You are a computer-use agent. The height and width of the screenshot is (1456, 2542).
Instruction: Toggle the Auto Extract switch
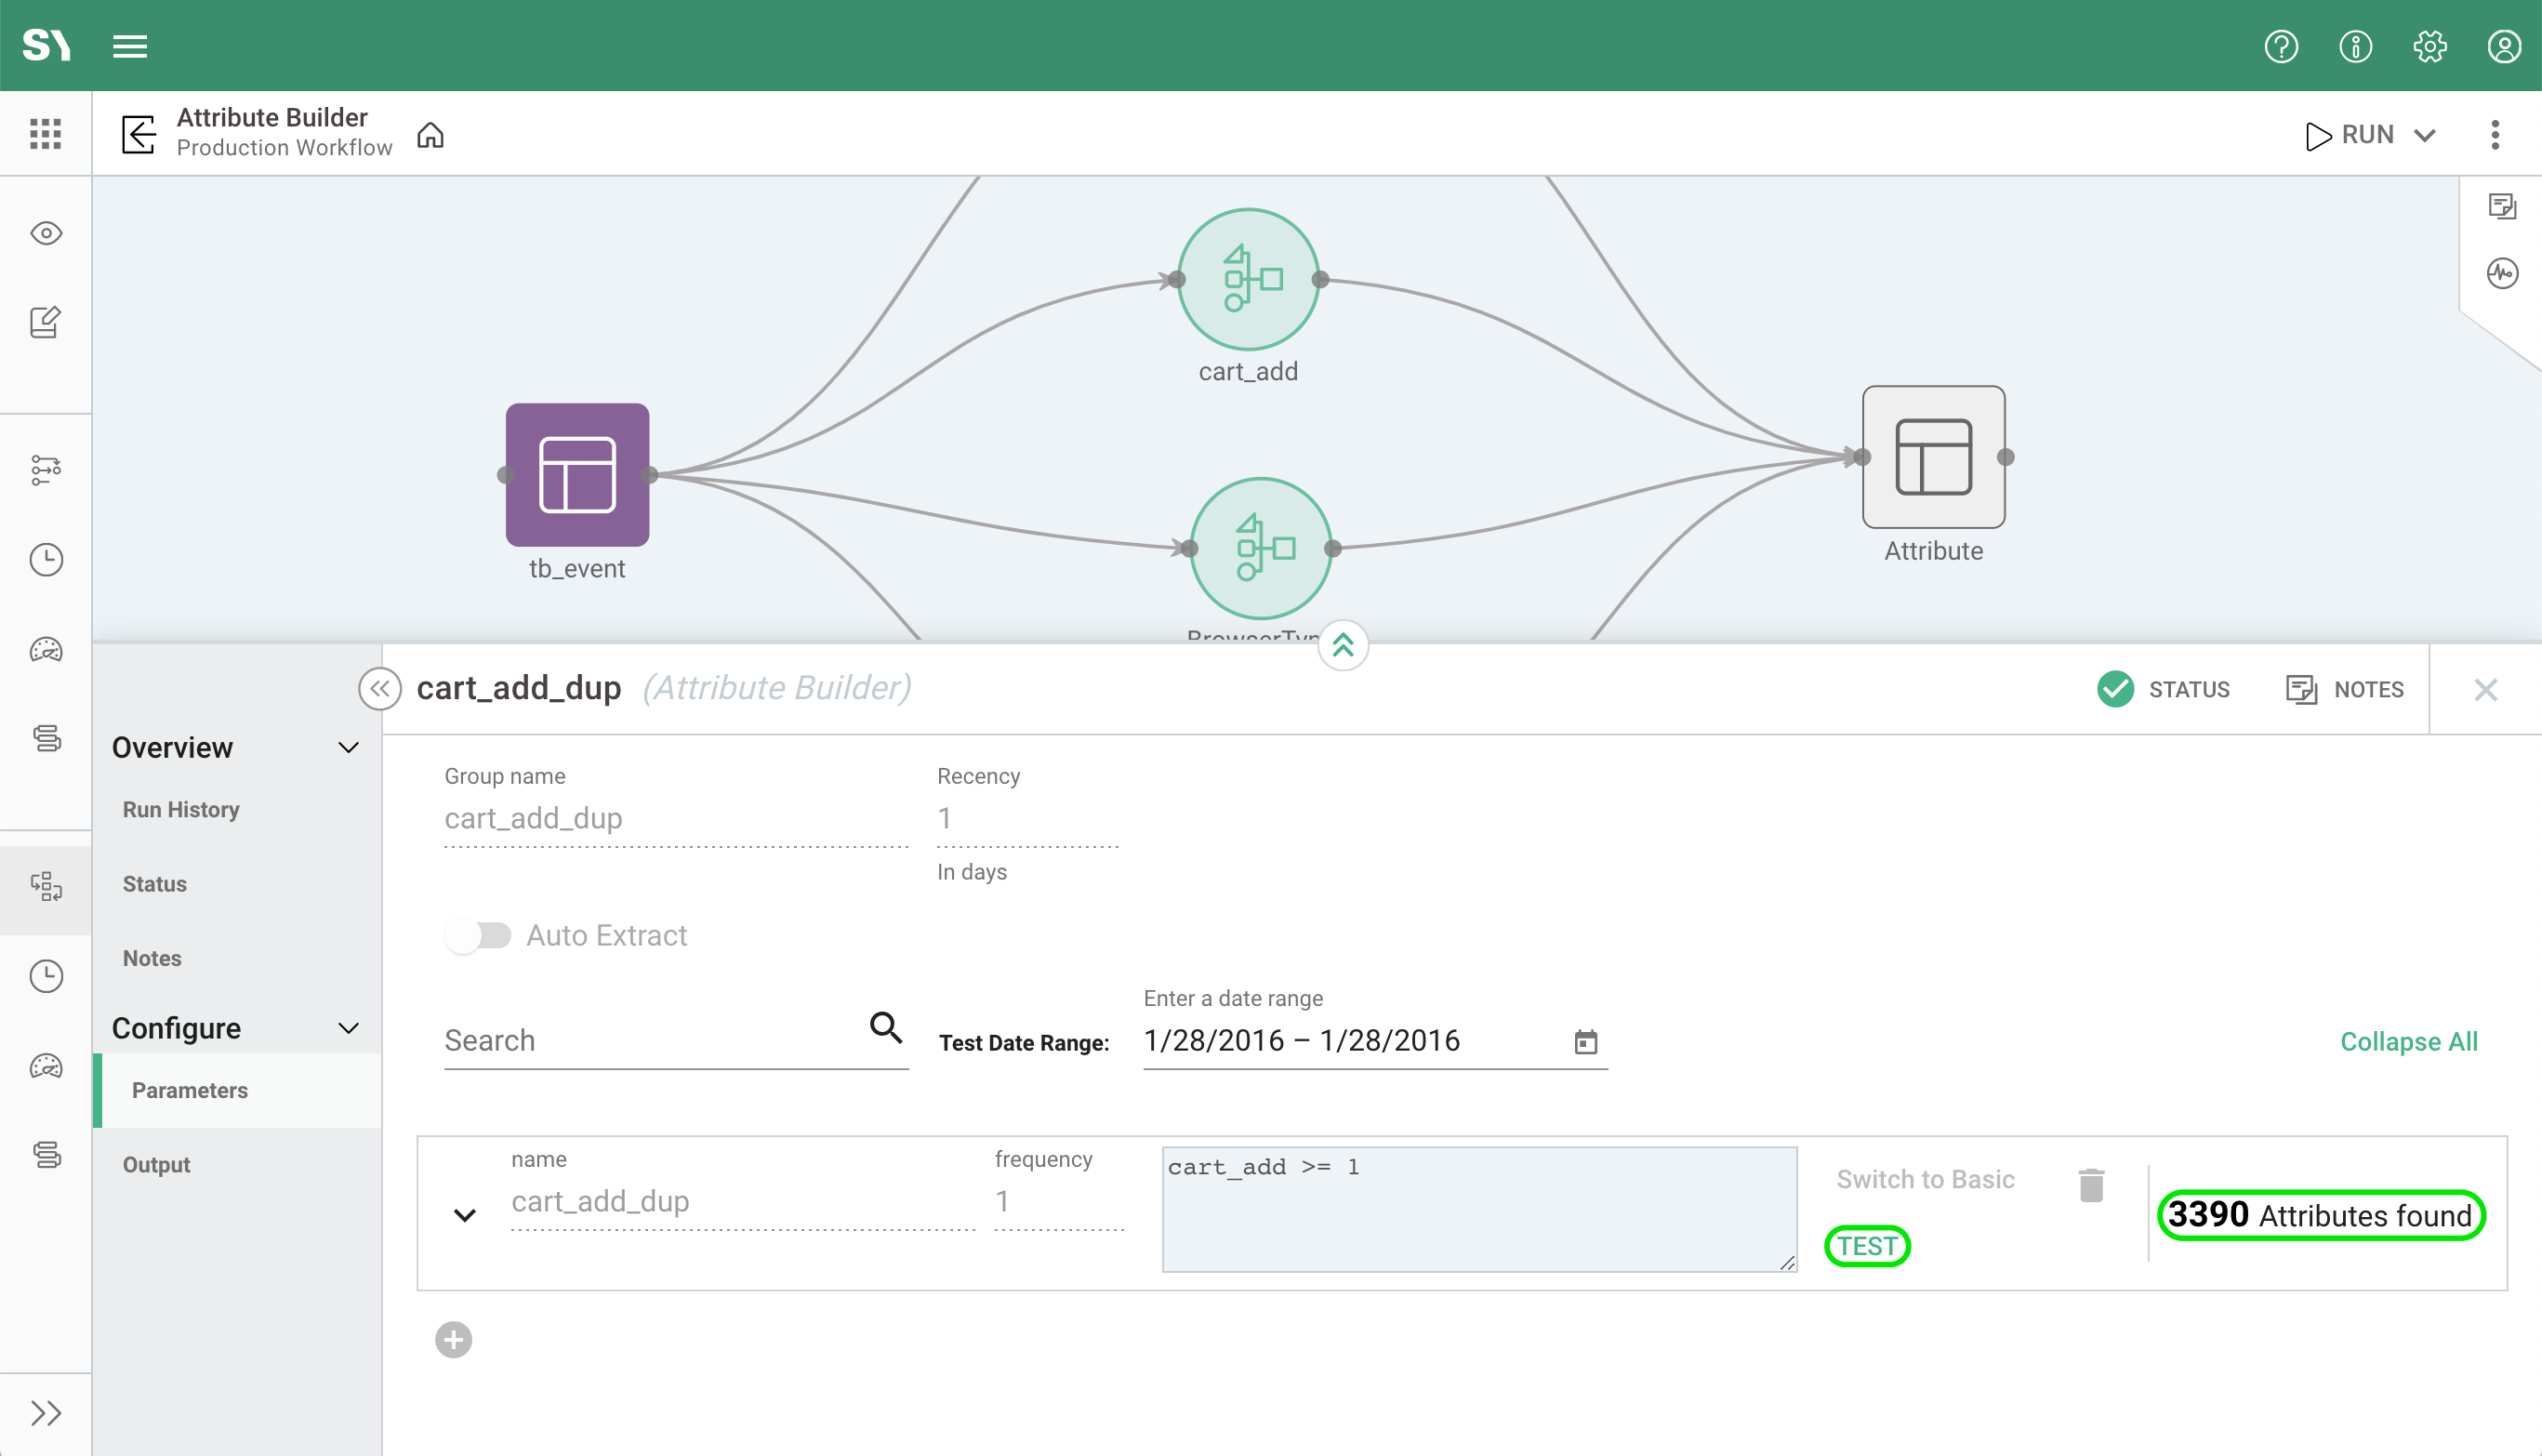coord(478,935)
